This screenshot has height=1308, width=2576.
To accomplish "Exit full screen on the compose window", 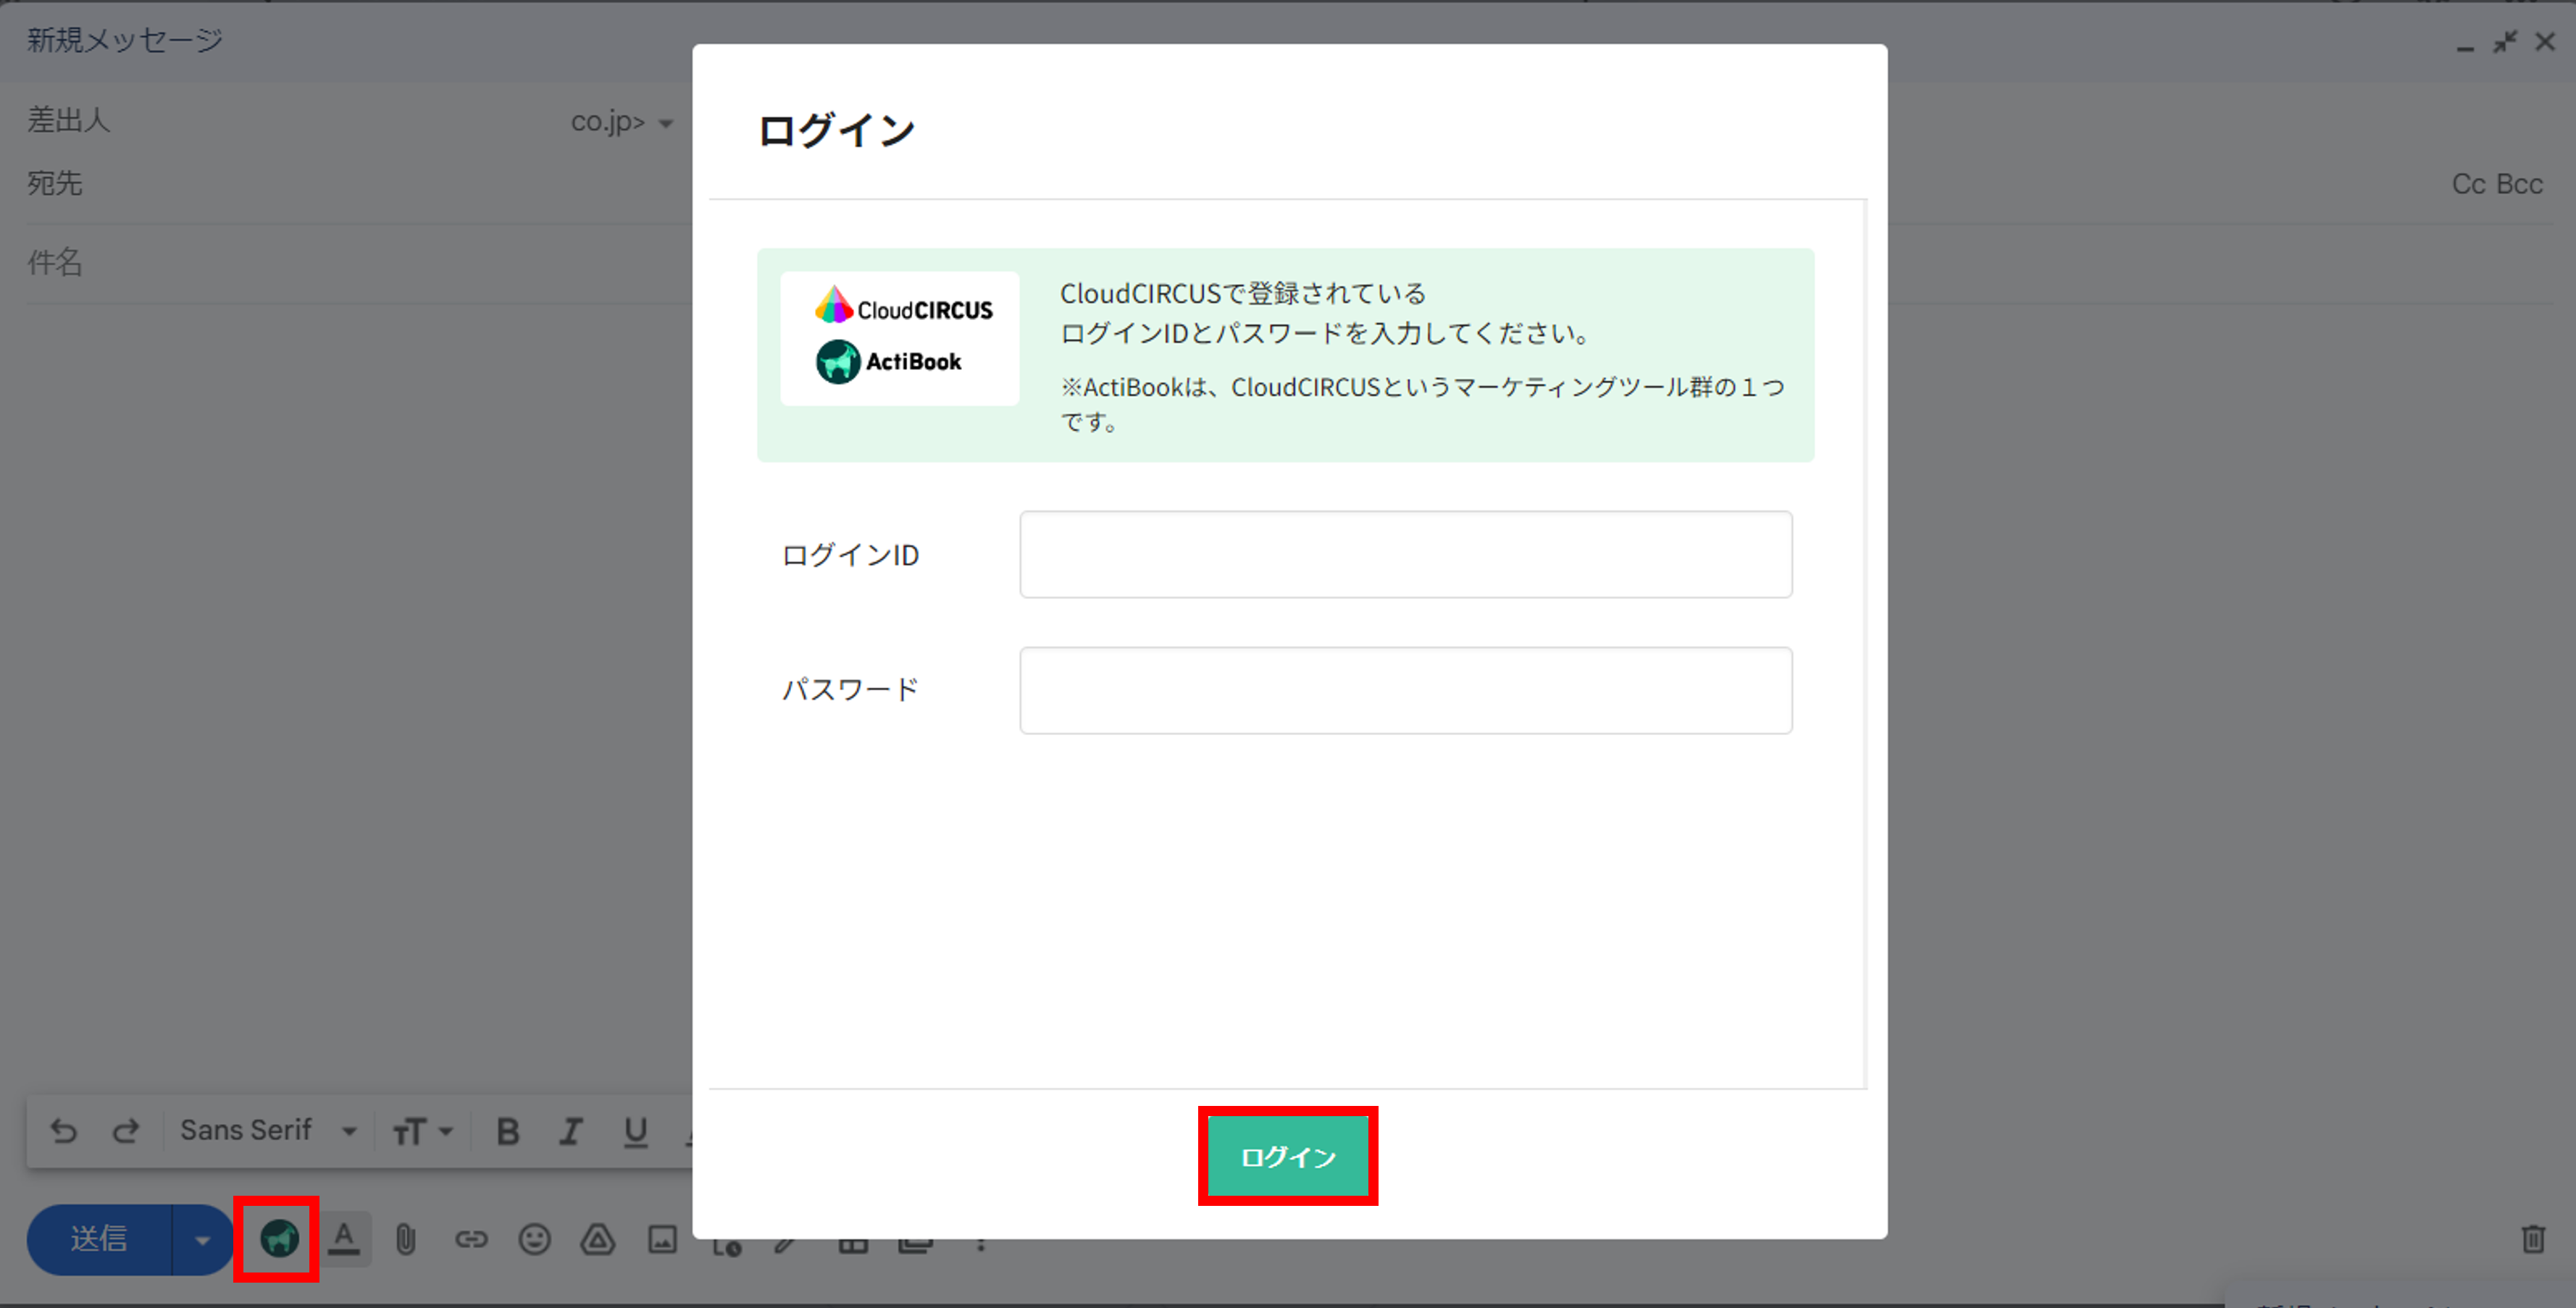I will [2505, 42].
